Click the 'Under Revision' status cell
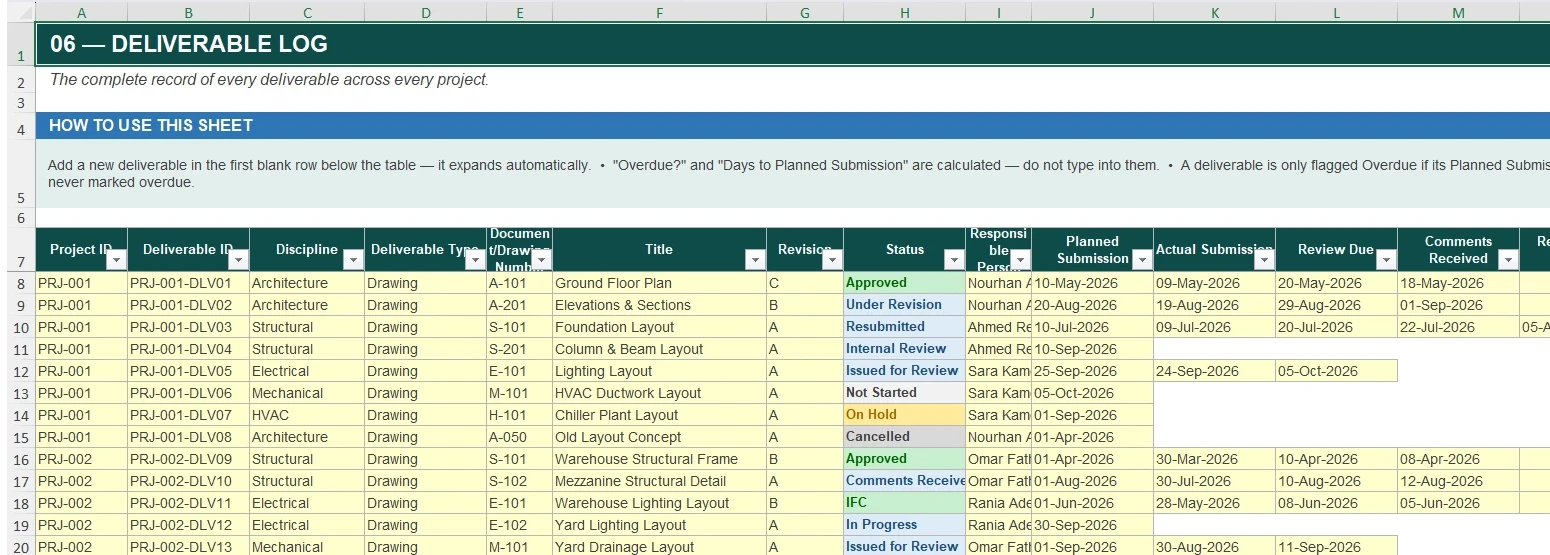1550x555 pixels. 905,305
